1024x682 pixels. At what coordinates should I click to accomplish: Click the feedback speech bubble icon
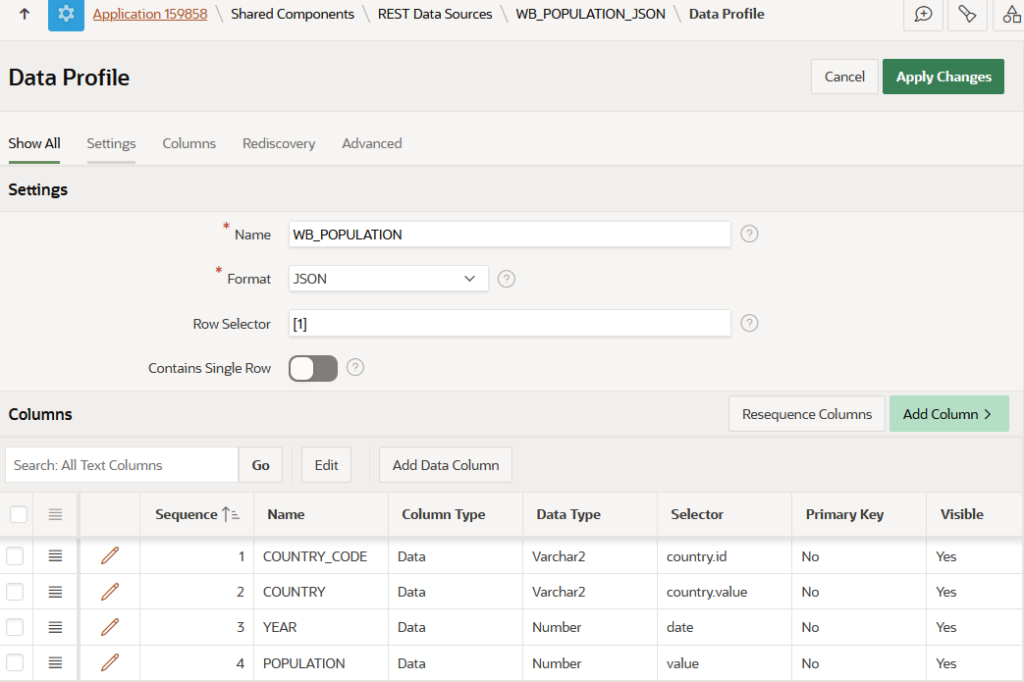[923, 14]
